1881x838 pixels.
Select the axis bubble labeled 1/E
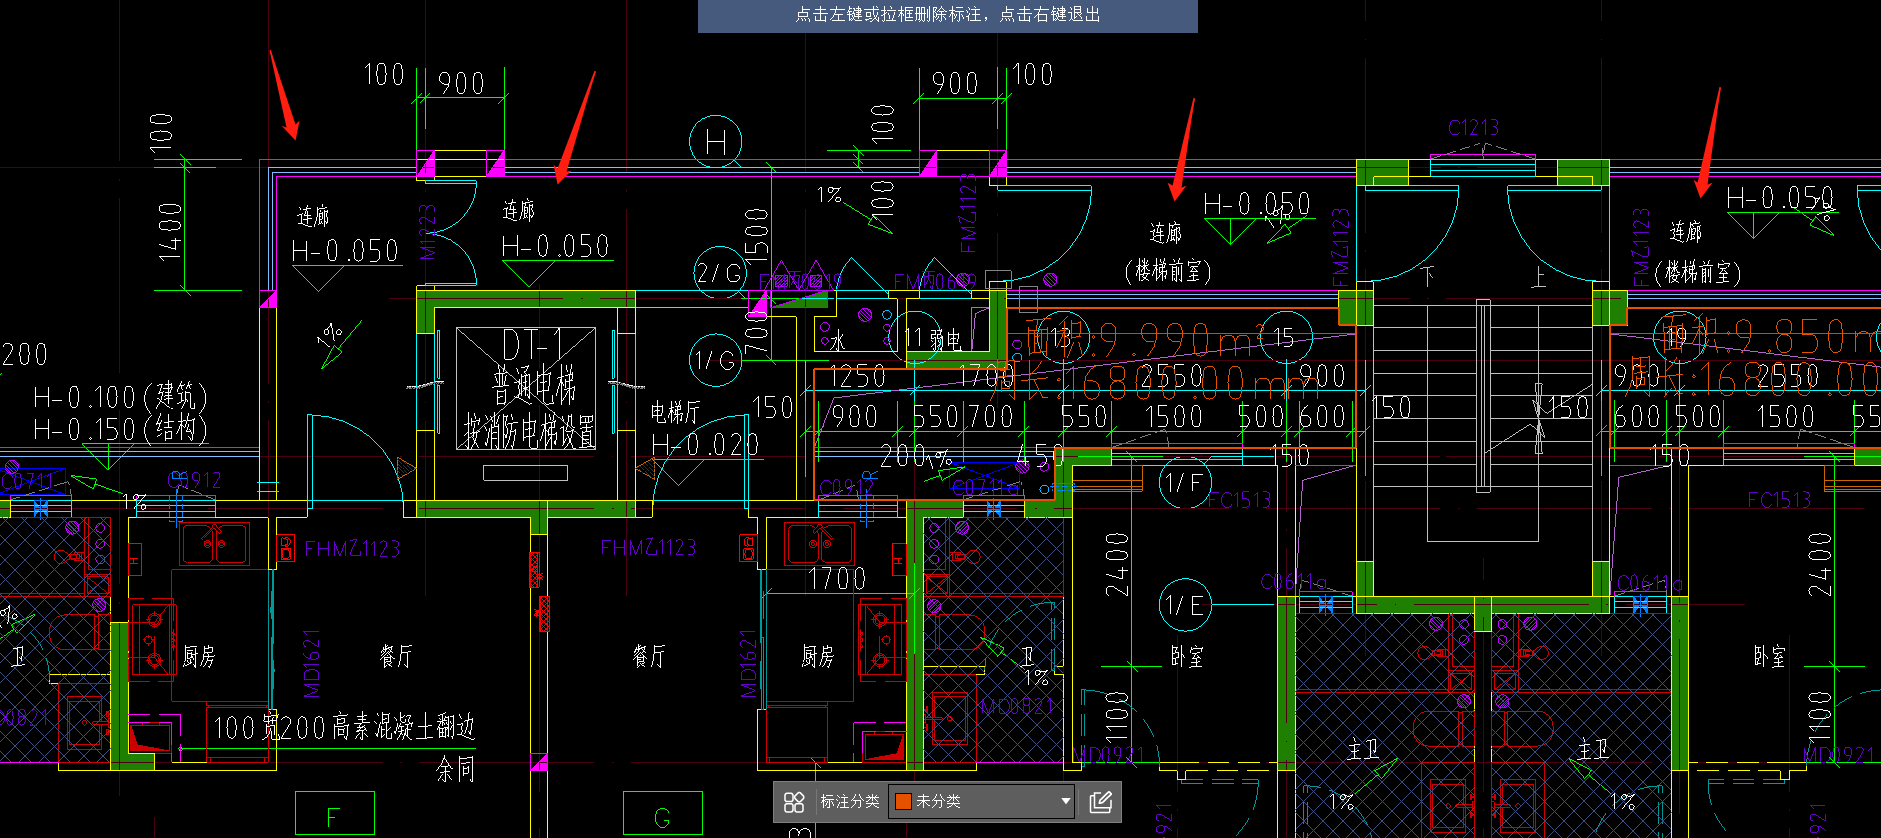pos(1185,605)
